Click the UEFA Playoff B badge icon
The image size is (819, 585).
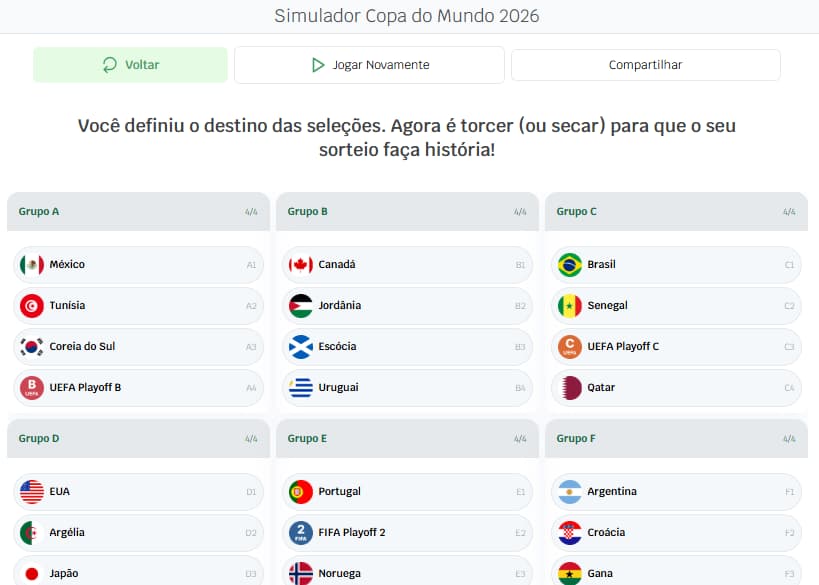30,387
